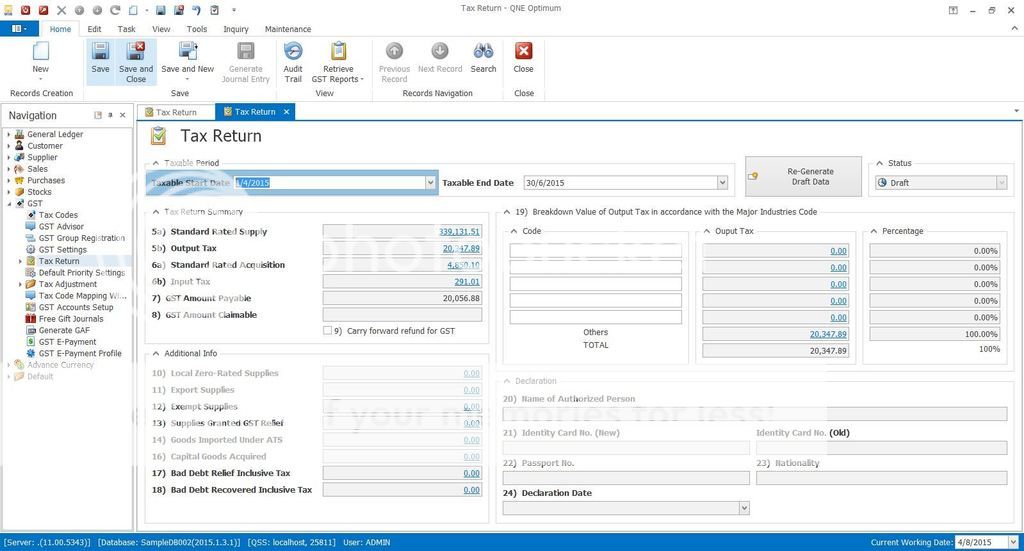Open the Declaration Date dropdown

[x=743, y=508]
